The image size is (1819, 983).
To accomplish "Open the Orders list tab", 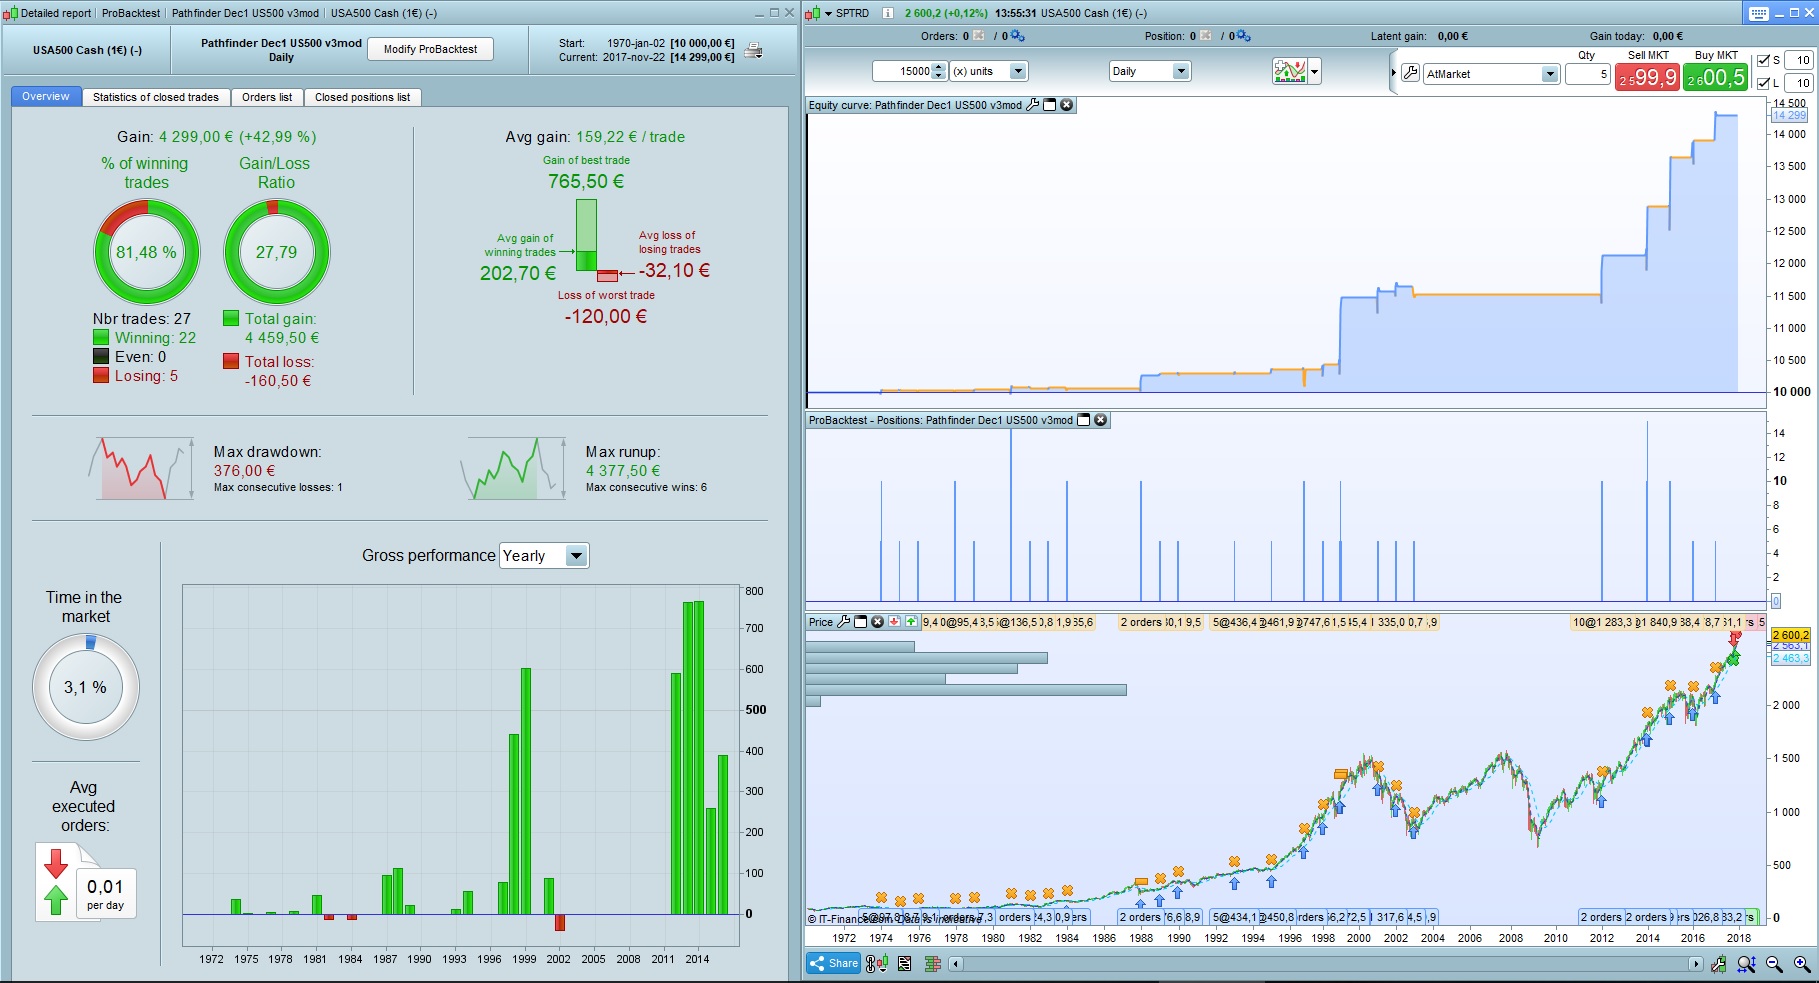I will (267, 97).
